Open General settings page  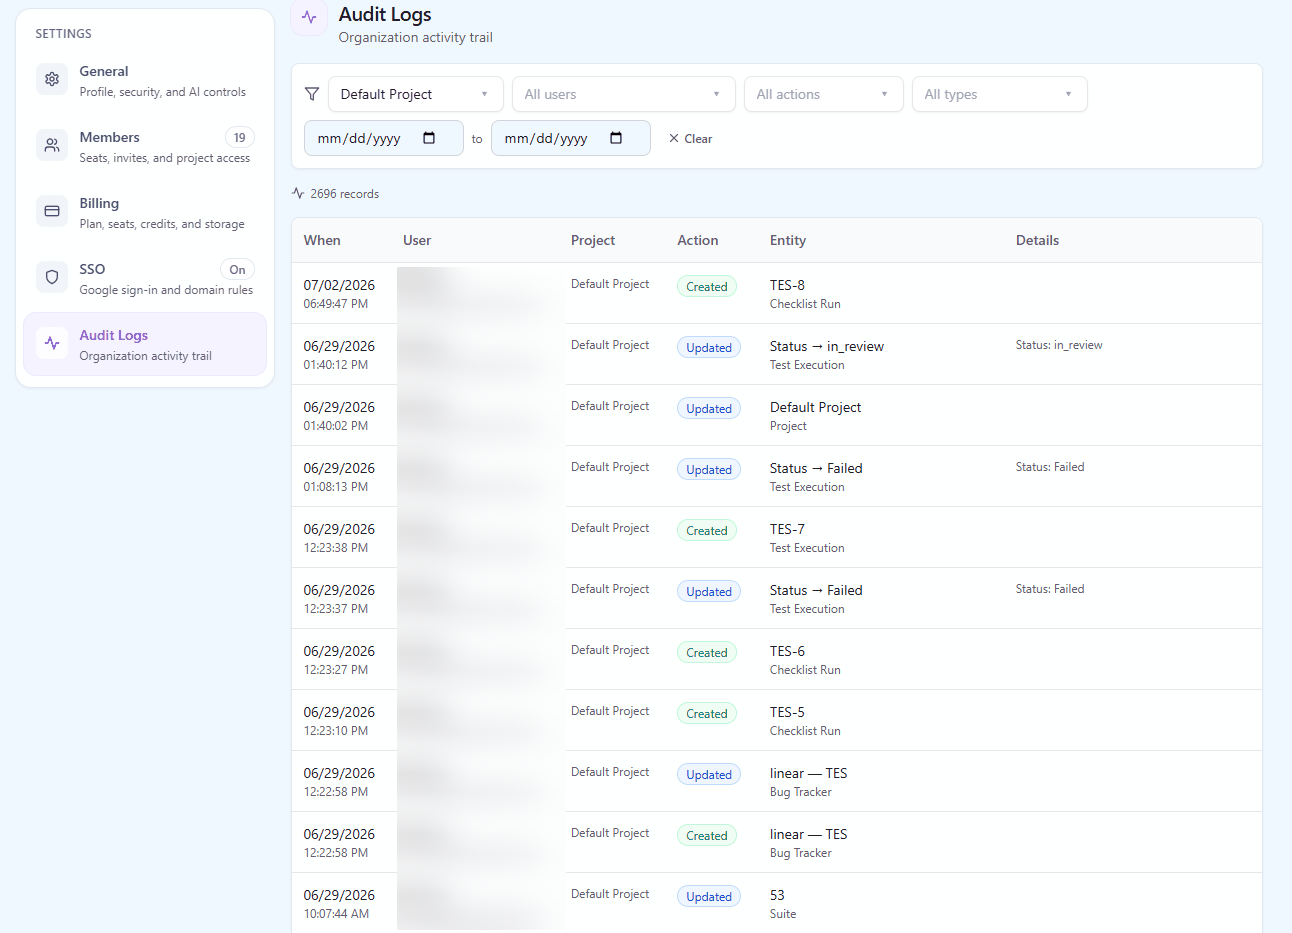tap(145, 81)
